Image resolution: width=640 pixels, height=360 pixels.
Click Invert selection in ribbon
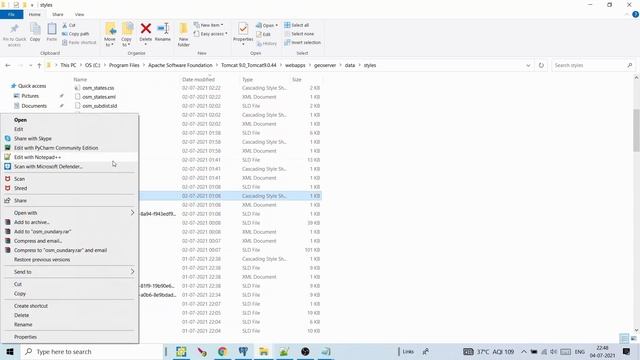[303, 42]
